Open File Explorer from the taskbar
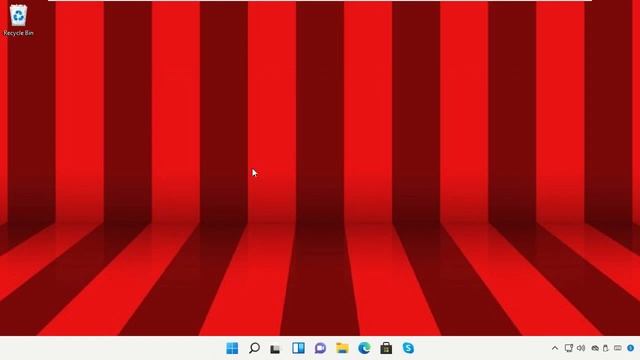 coord(342,348)
